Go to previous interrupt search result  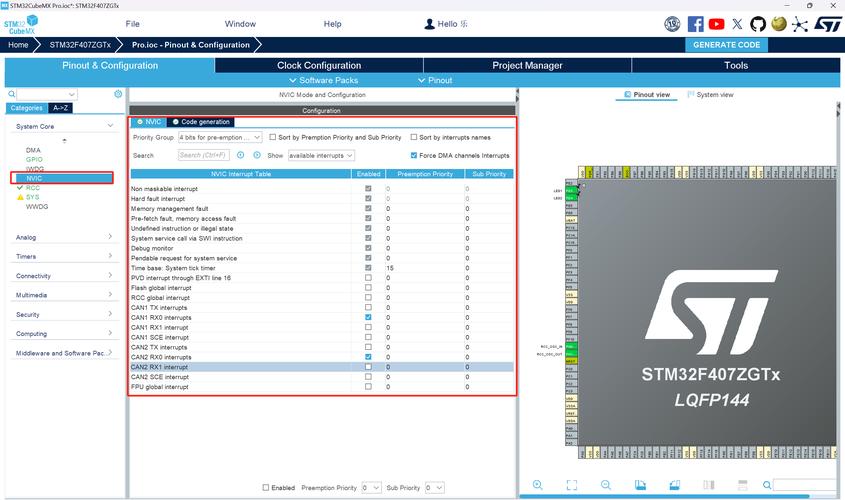240,155
